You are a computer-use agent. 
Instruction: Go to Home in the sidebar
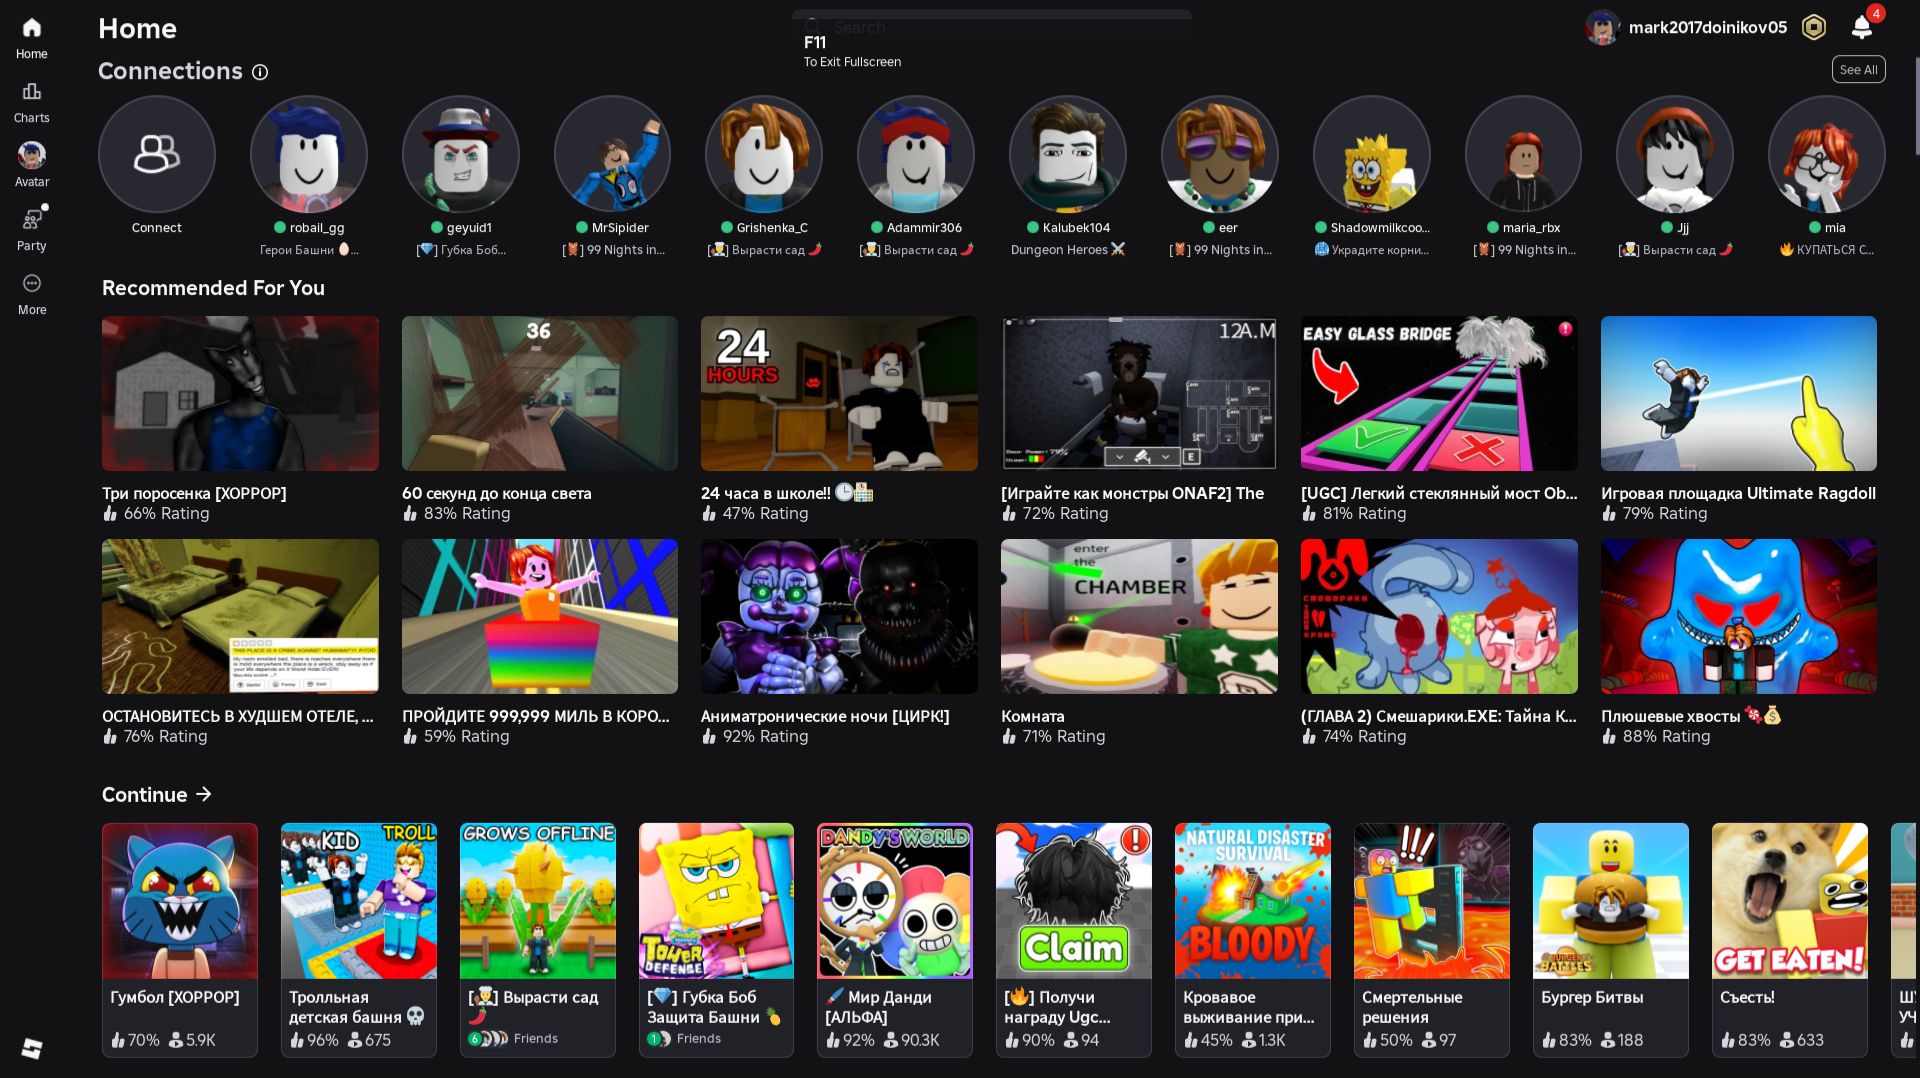coord(31,38)
